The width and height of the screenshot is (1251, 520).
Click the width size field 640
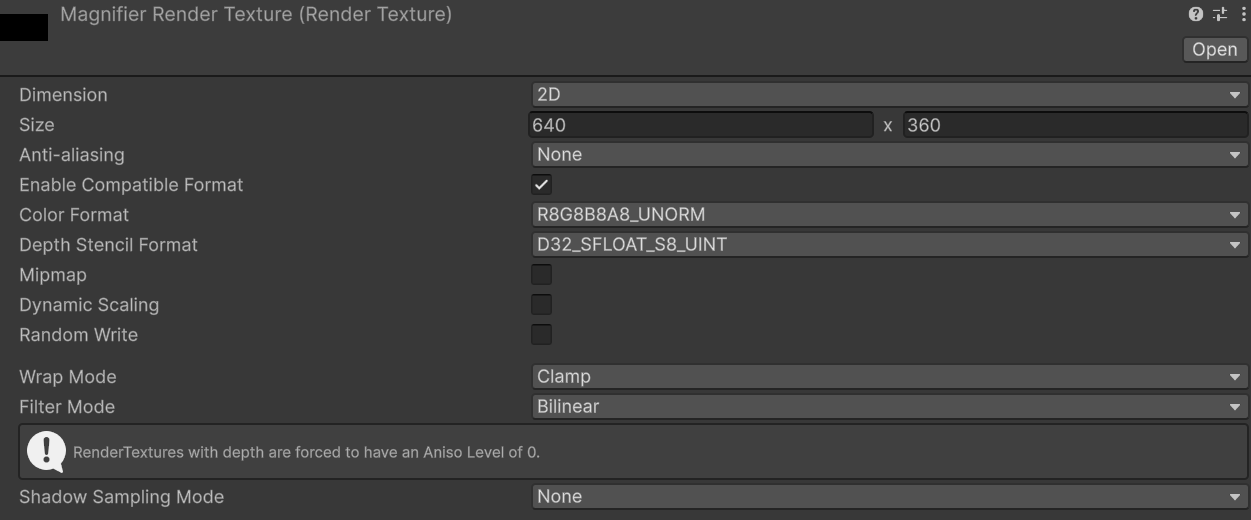click(x=701, y=125)
